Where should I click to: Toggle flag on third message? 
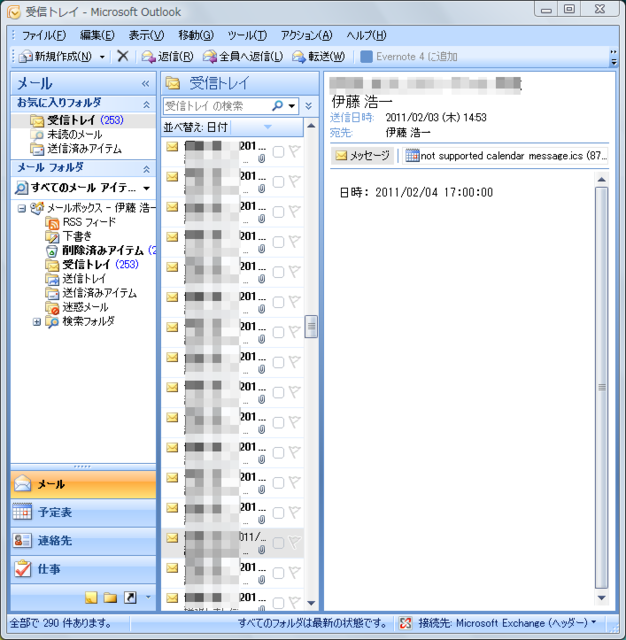pos(295,211)
